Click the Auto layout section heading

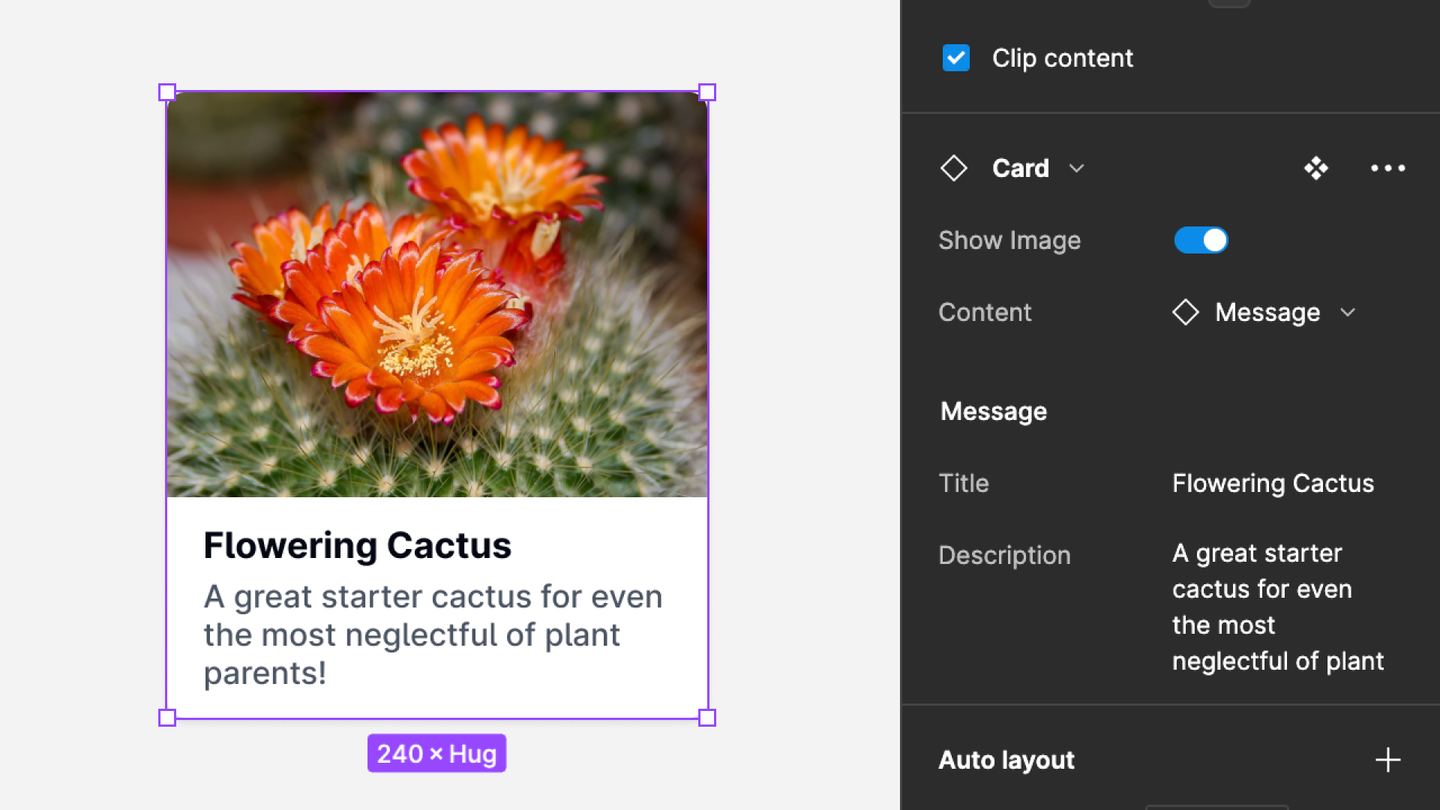(1006, 760)
